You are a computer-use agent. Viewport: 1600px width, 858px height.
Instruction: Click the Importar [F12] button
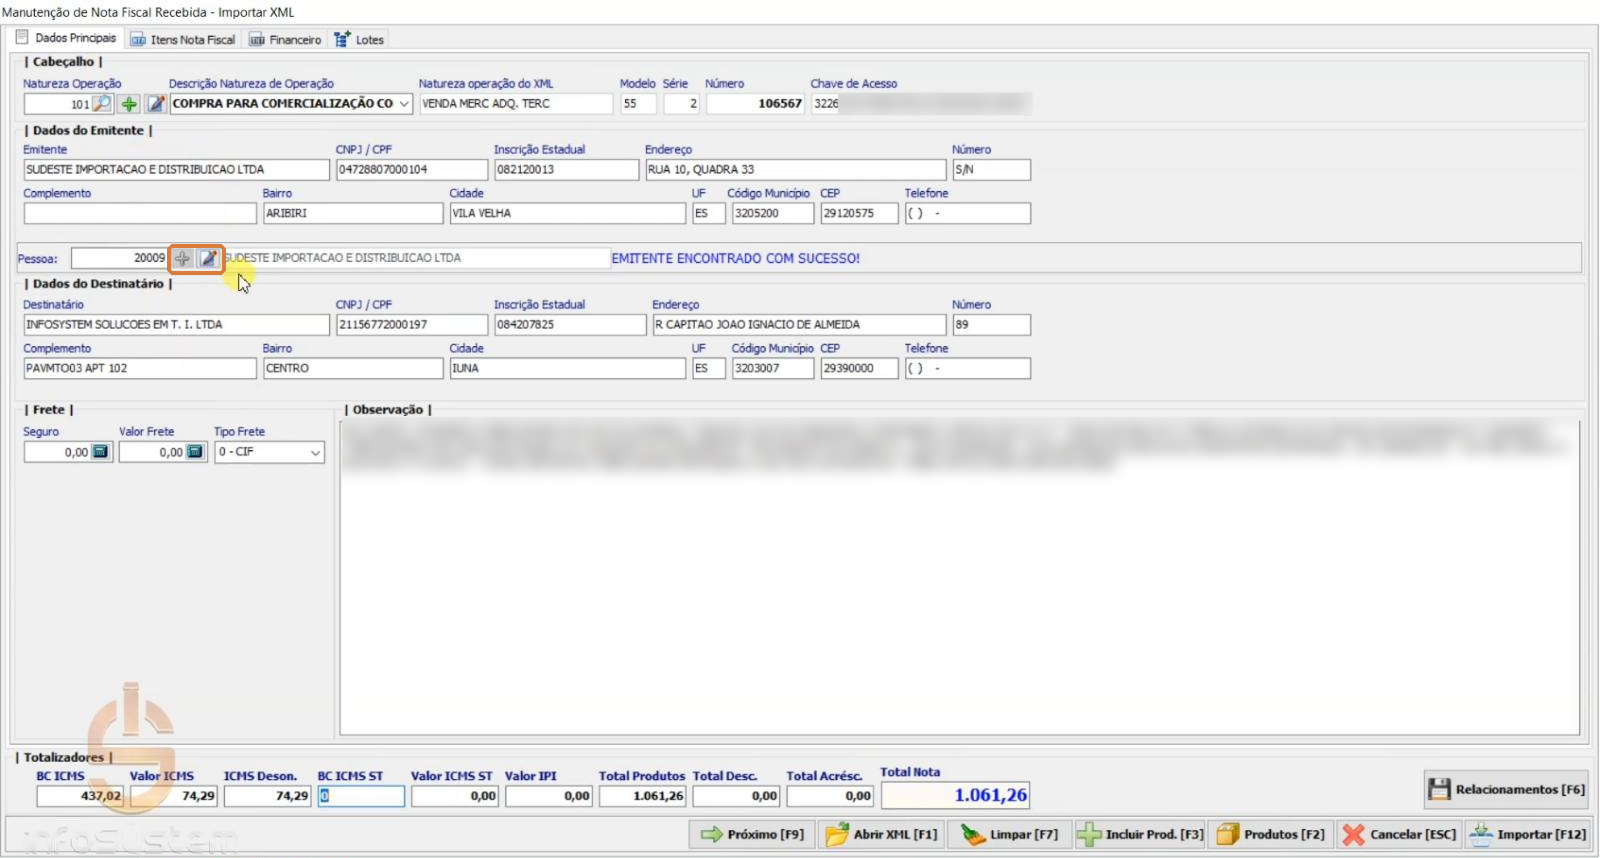[1527, 834]
